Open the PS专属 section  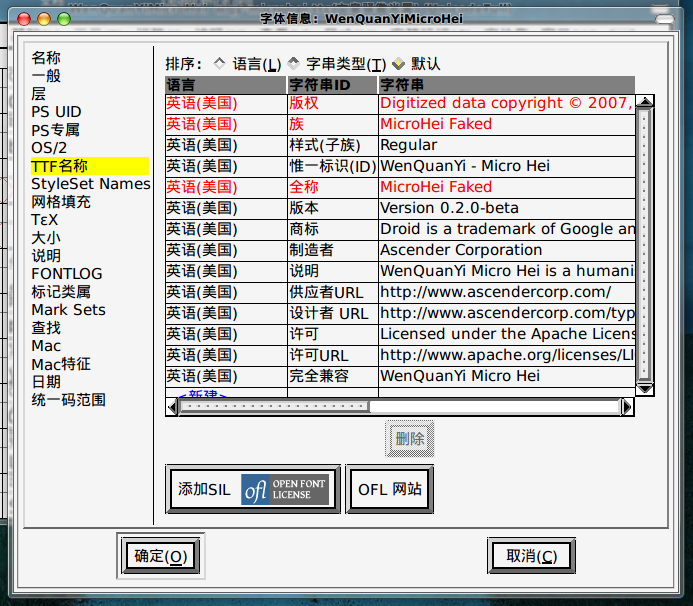coord(55,130)
